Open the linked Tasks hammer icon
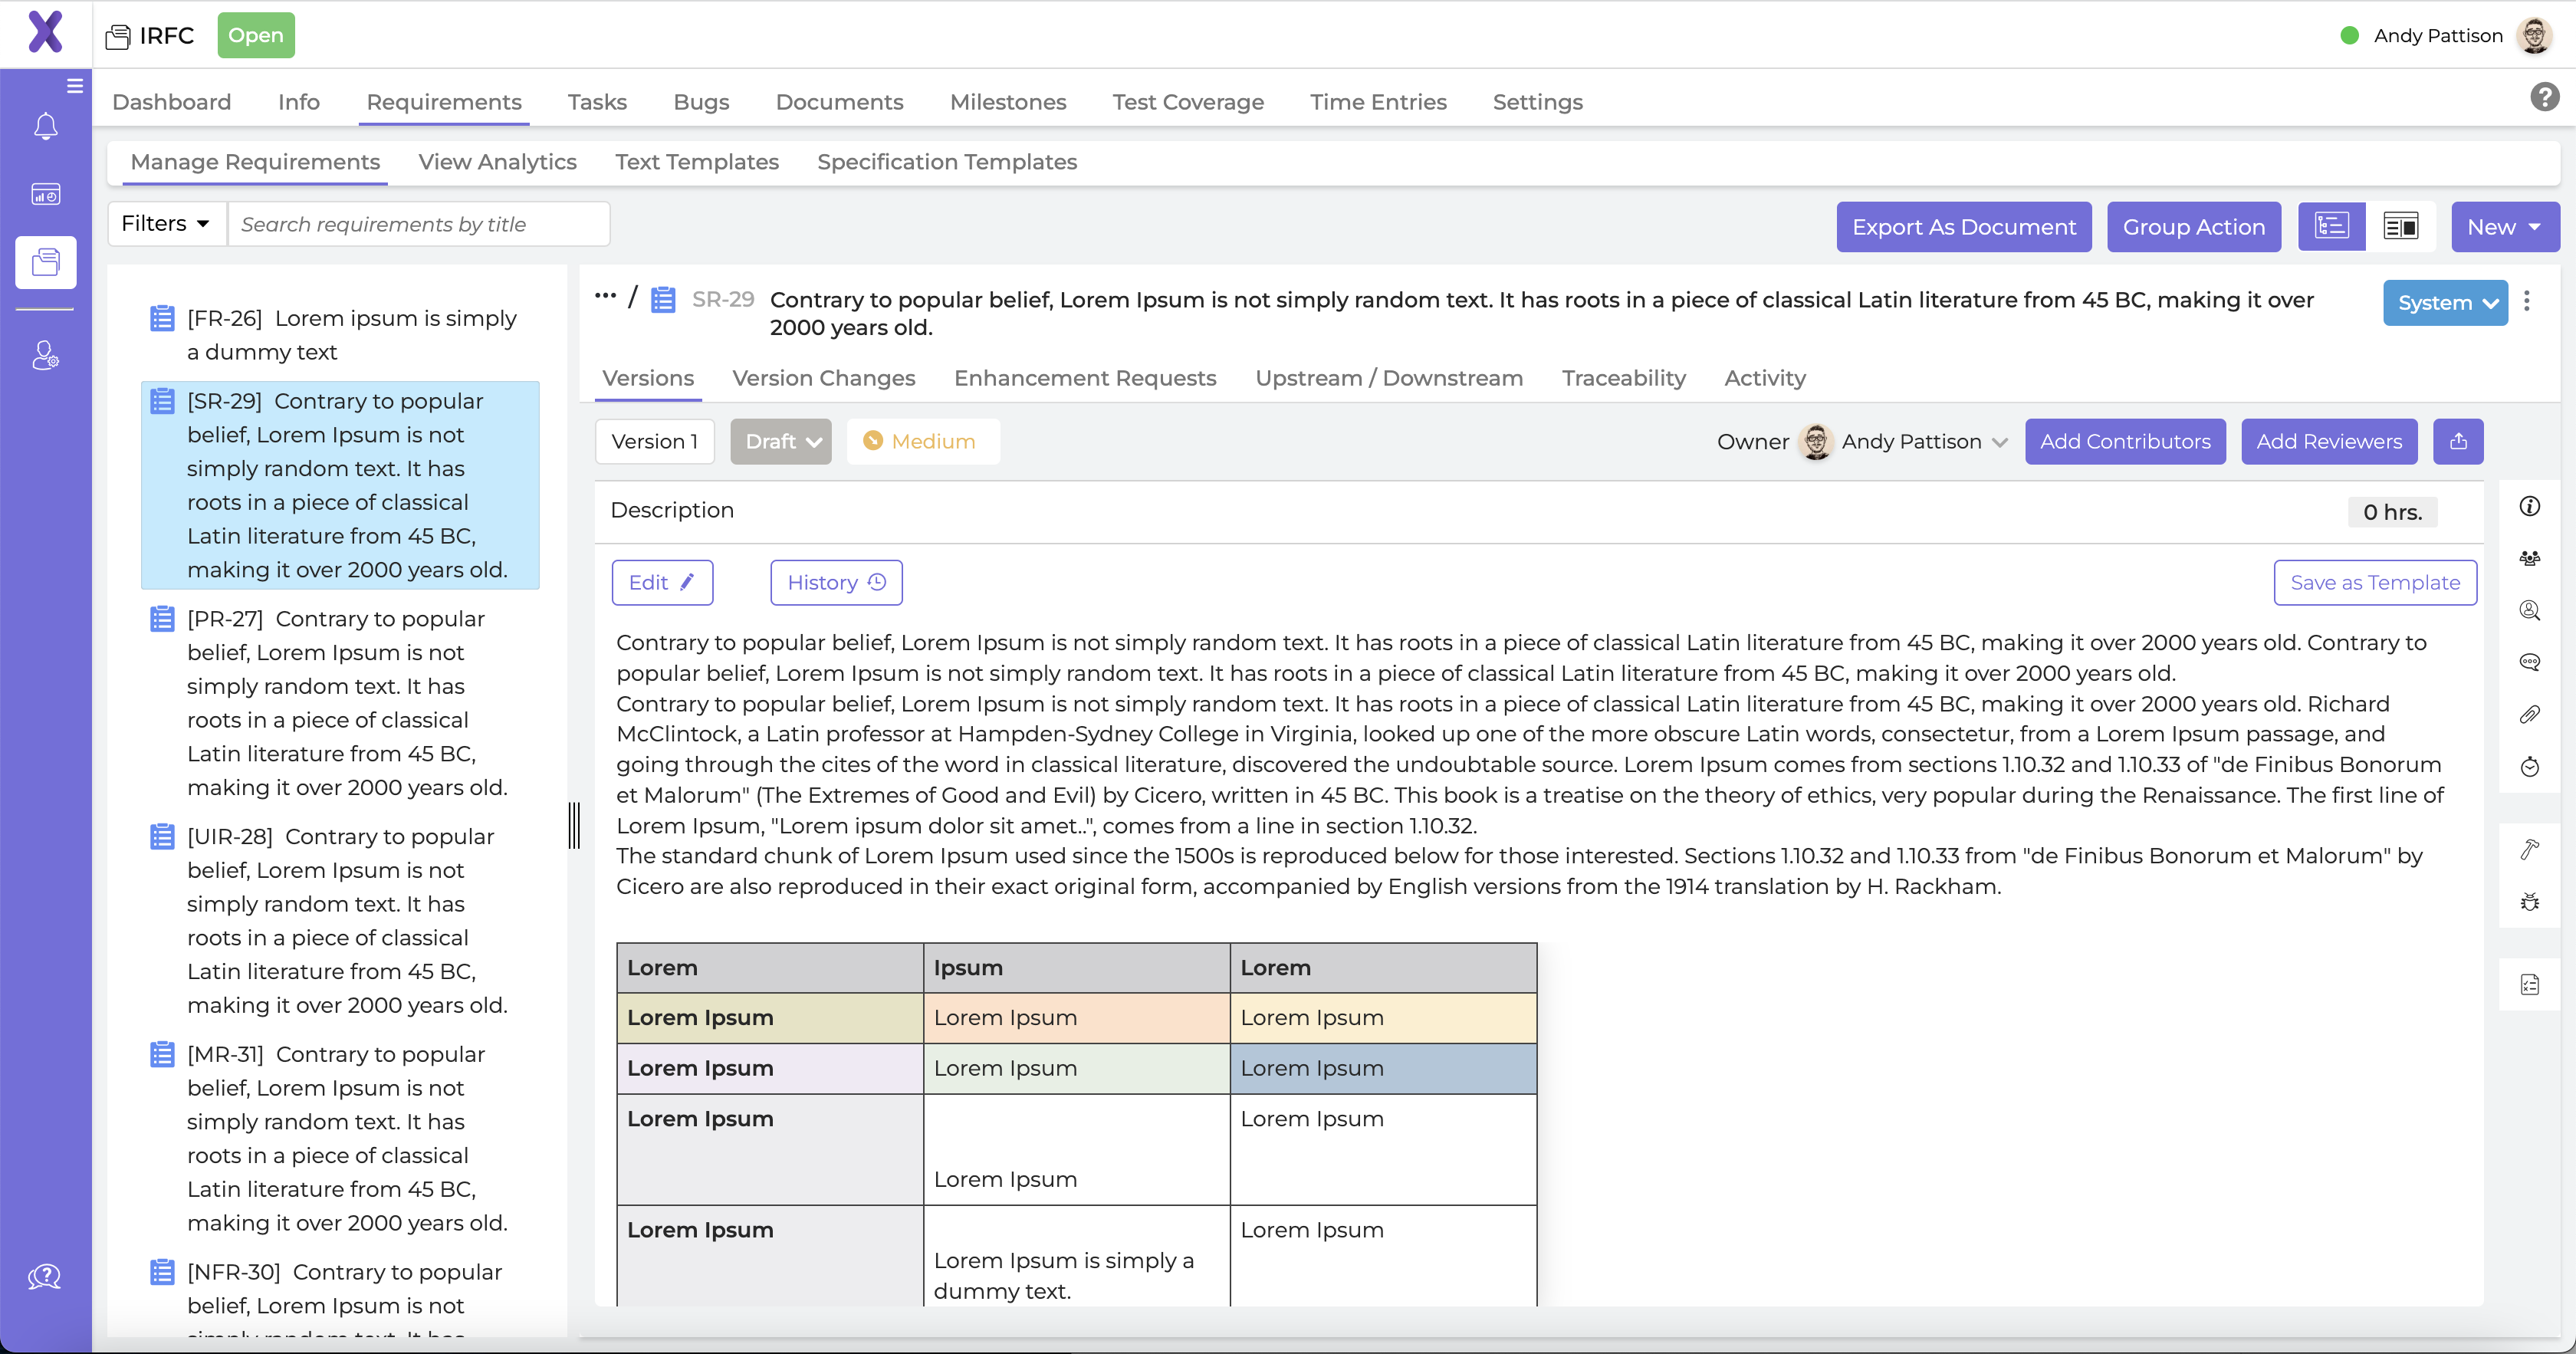 (2531, 849)
